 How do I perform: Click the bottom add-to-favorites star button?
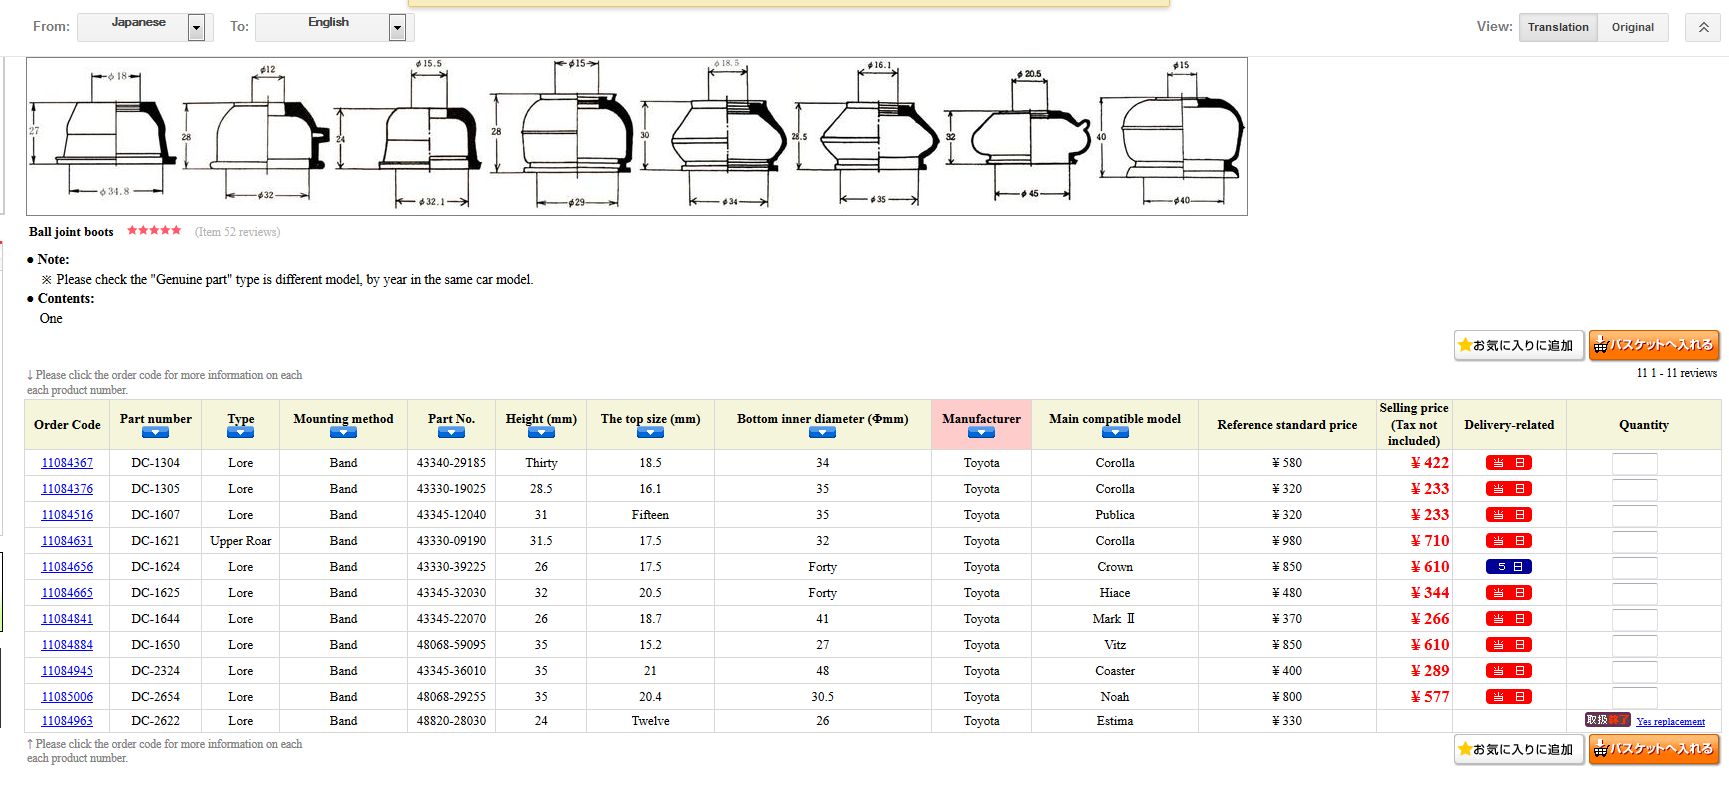pyautogui.click(x=1517, y=749)
